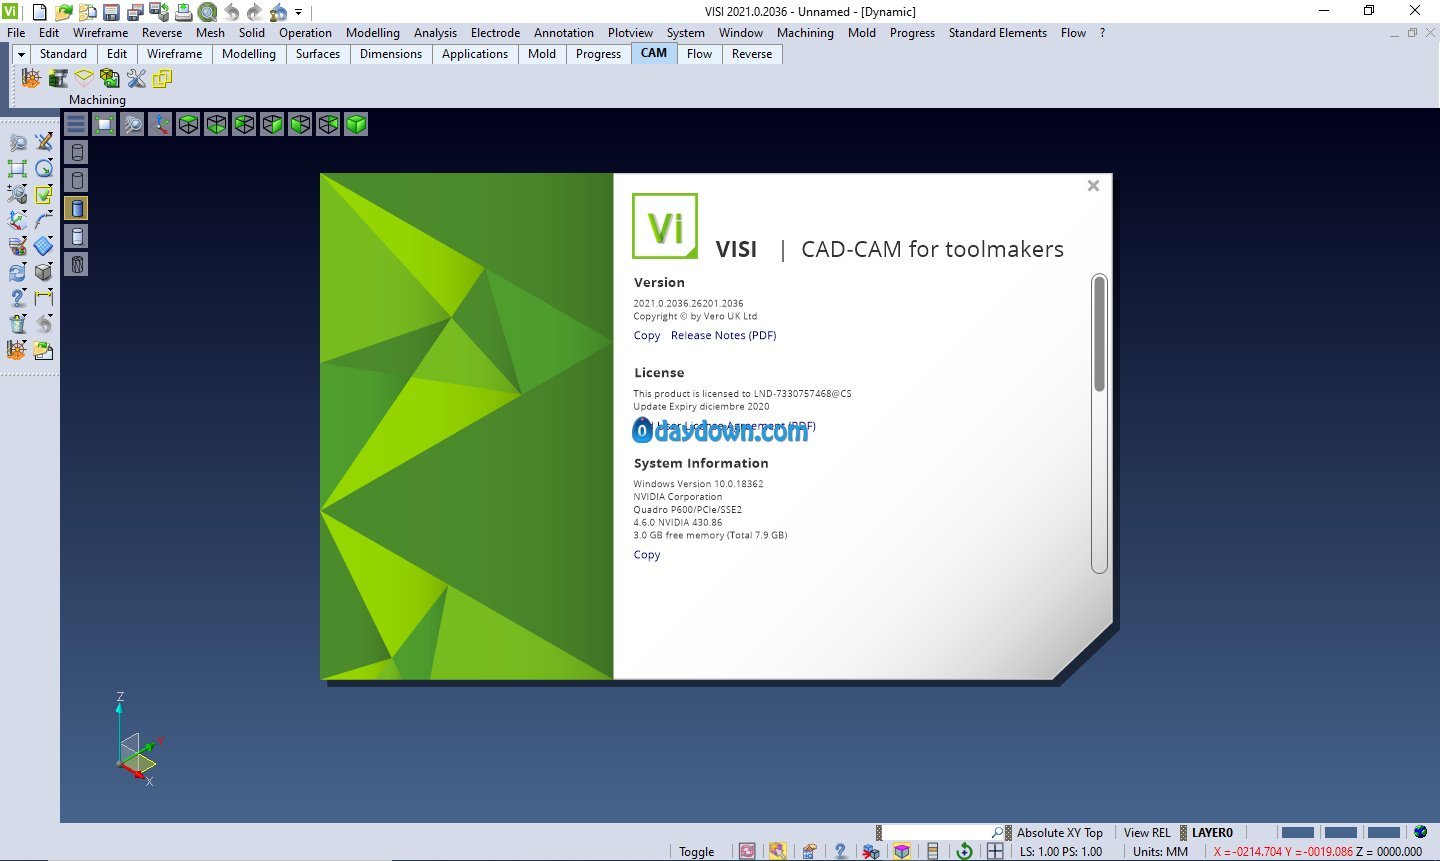Switch to the Reverse ribbon tab
The image size is (1440, 861).
click(x=752, y=54)
